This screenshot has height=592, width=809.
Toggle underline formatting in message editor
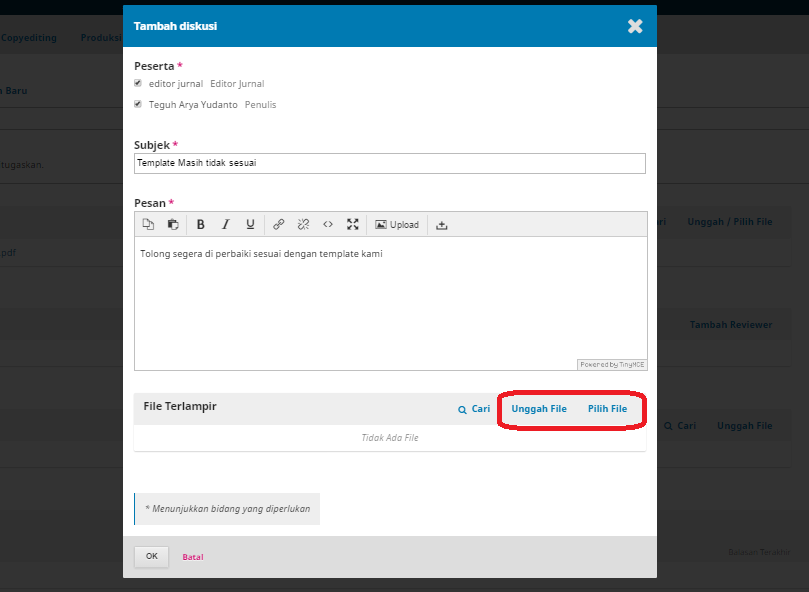pos(250,225)
